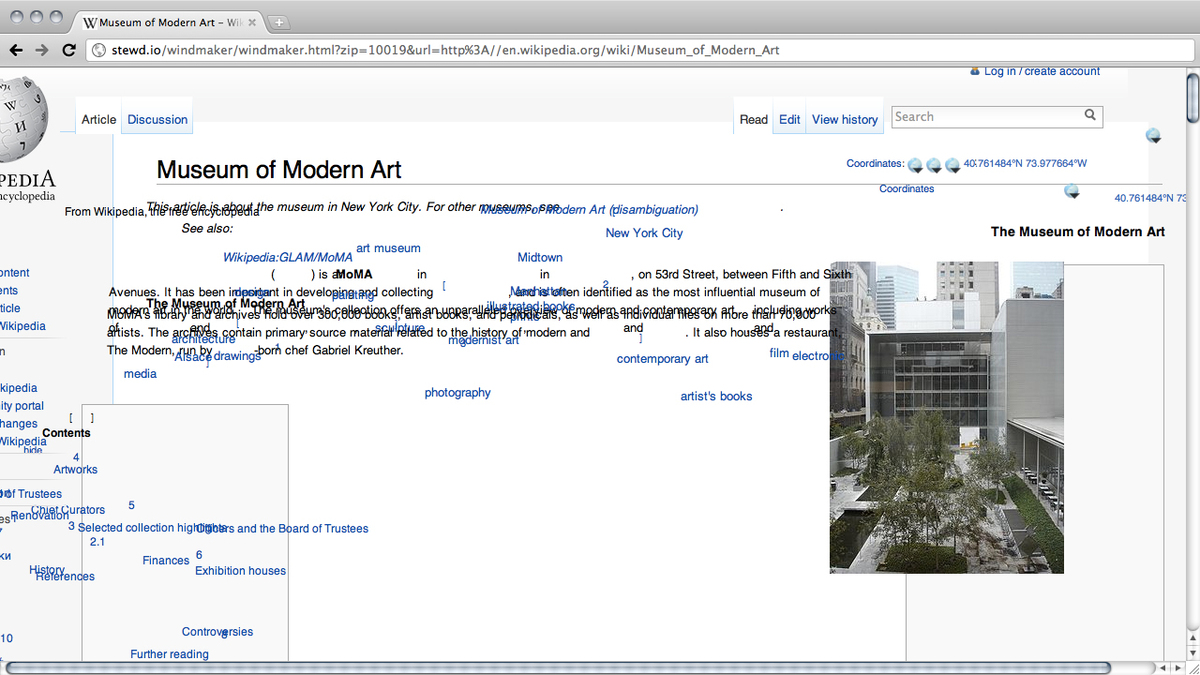Jump to the Controversies section
The image size is (1200, 675).
coord(217,632)
